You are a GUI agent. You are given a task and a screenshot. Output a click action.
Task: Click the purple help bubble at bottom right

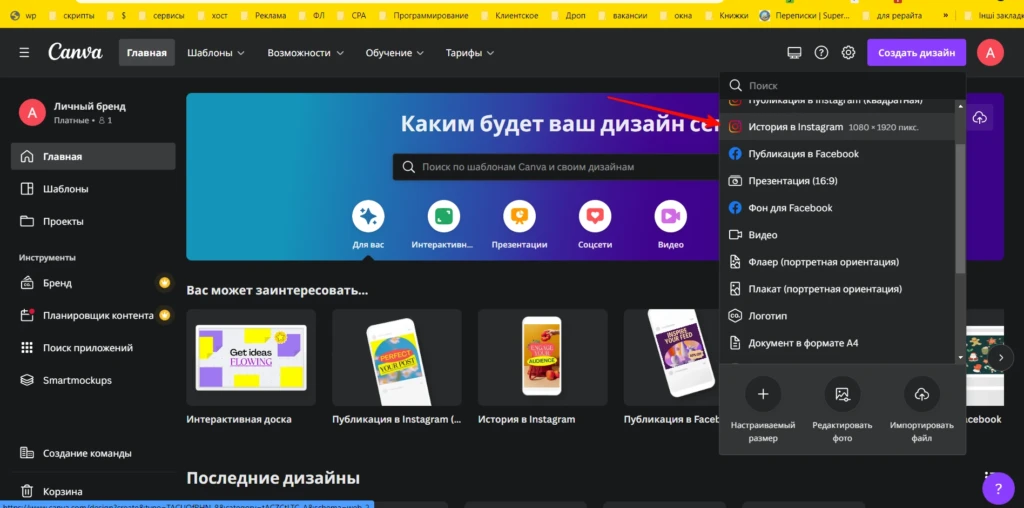point(998,488)
